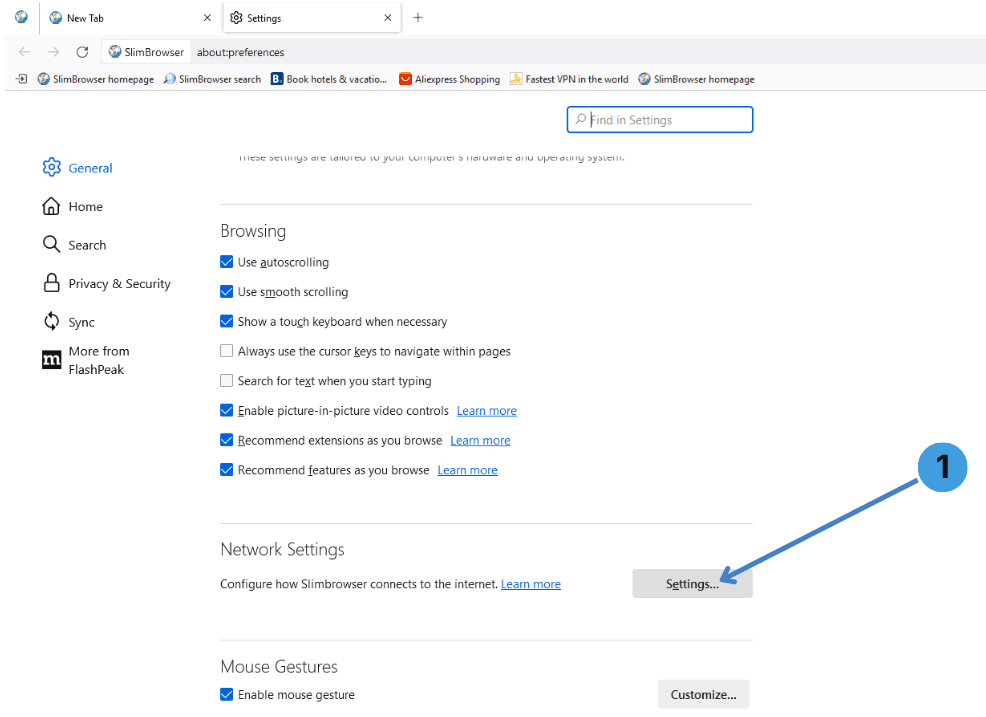The image size is (986, 717).
Task: Click the Browsing section heading
Action: click(x=253, y=231)
